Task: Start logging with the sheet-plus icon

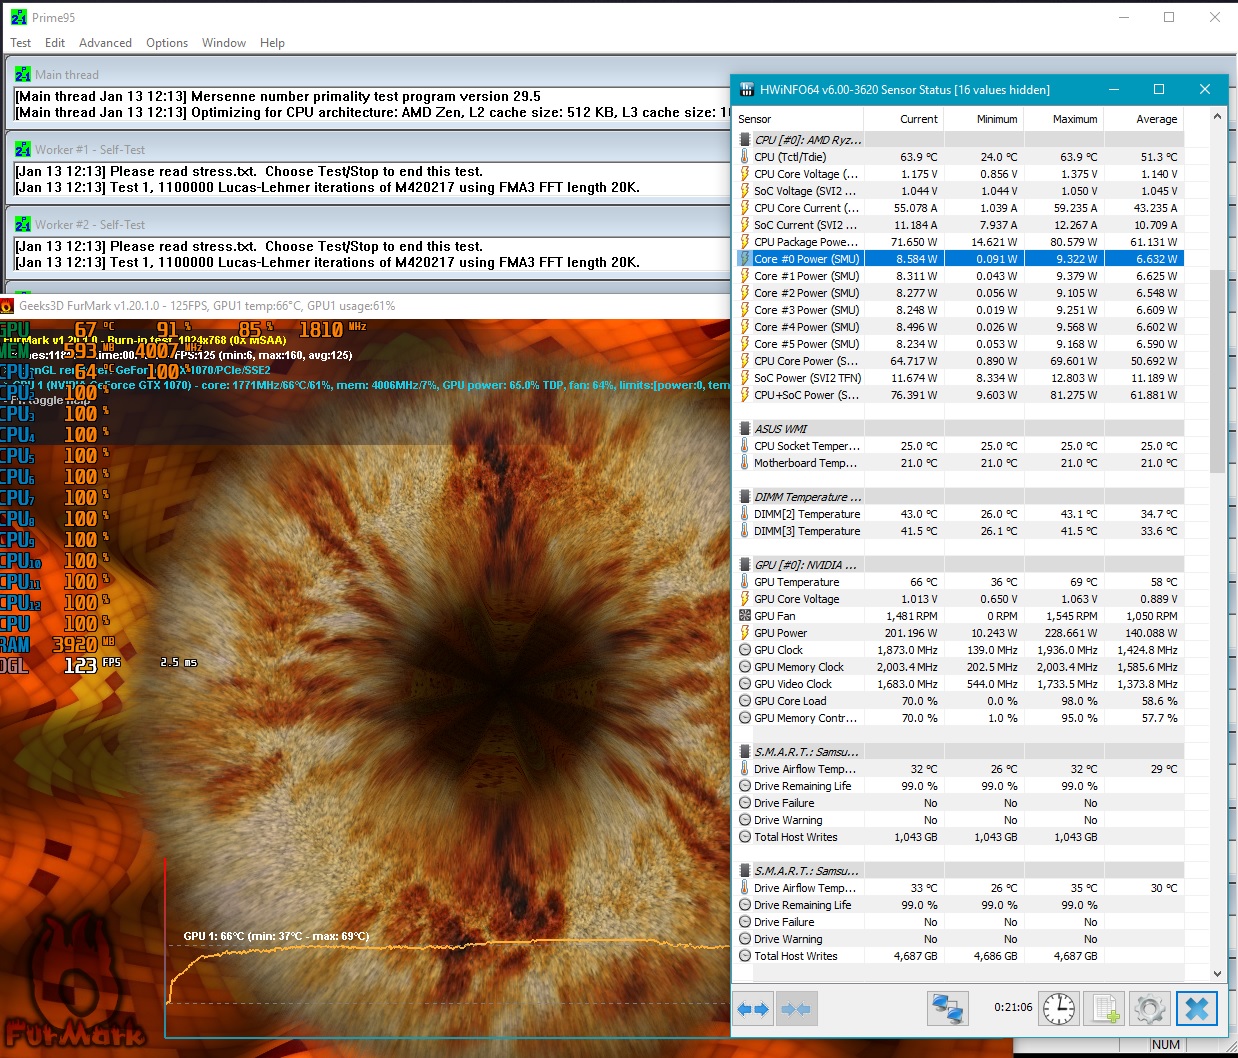Action: tap(1105, 1009)
